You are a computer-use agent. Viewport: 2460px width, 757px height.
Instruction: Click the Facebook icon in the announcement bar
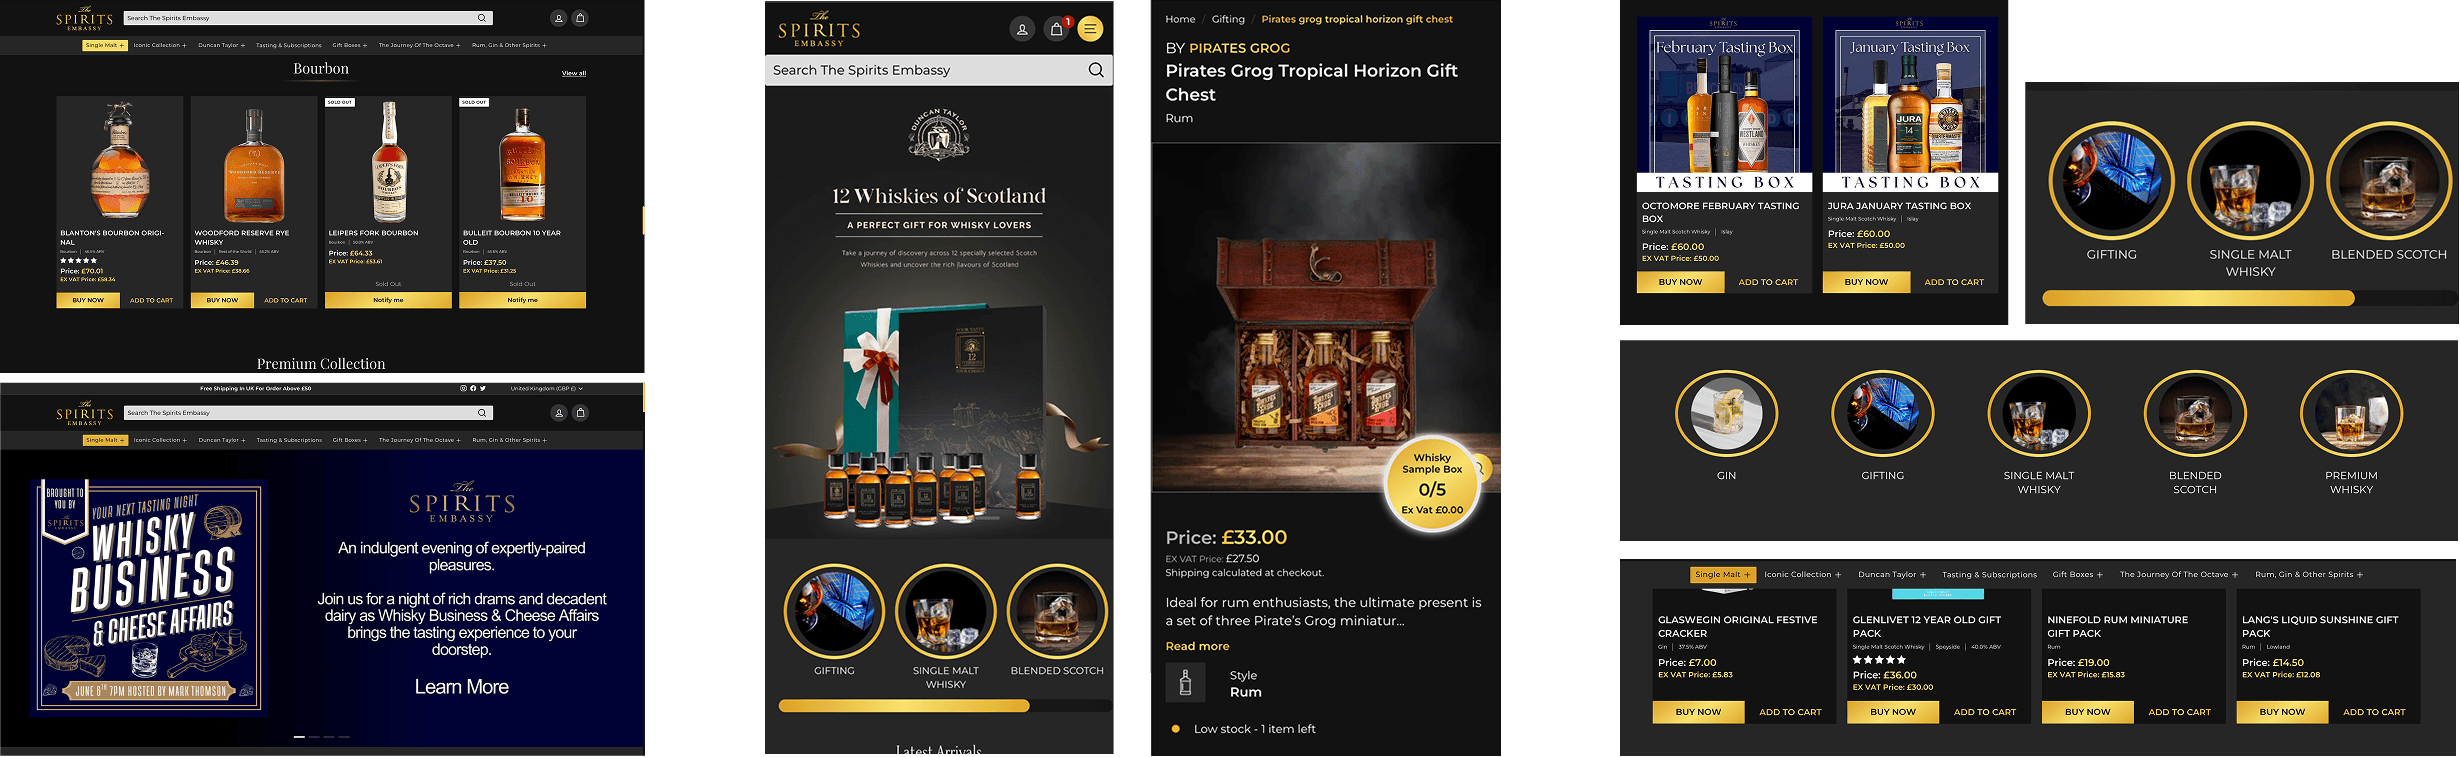coord(473,388)
